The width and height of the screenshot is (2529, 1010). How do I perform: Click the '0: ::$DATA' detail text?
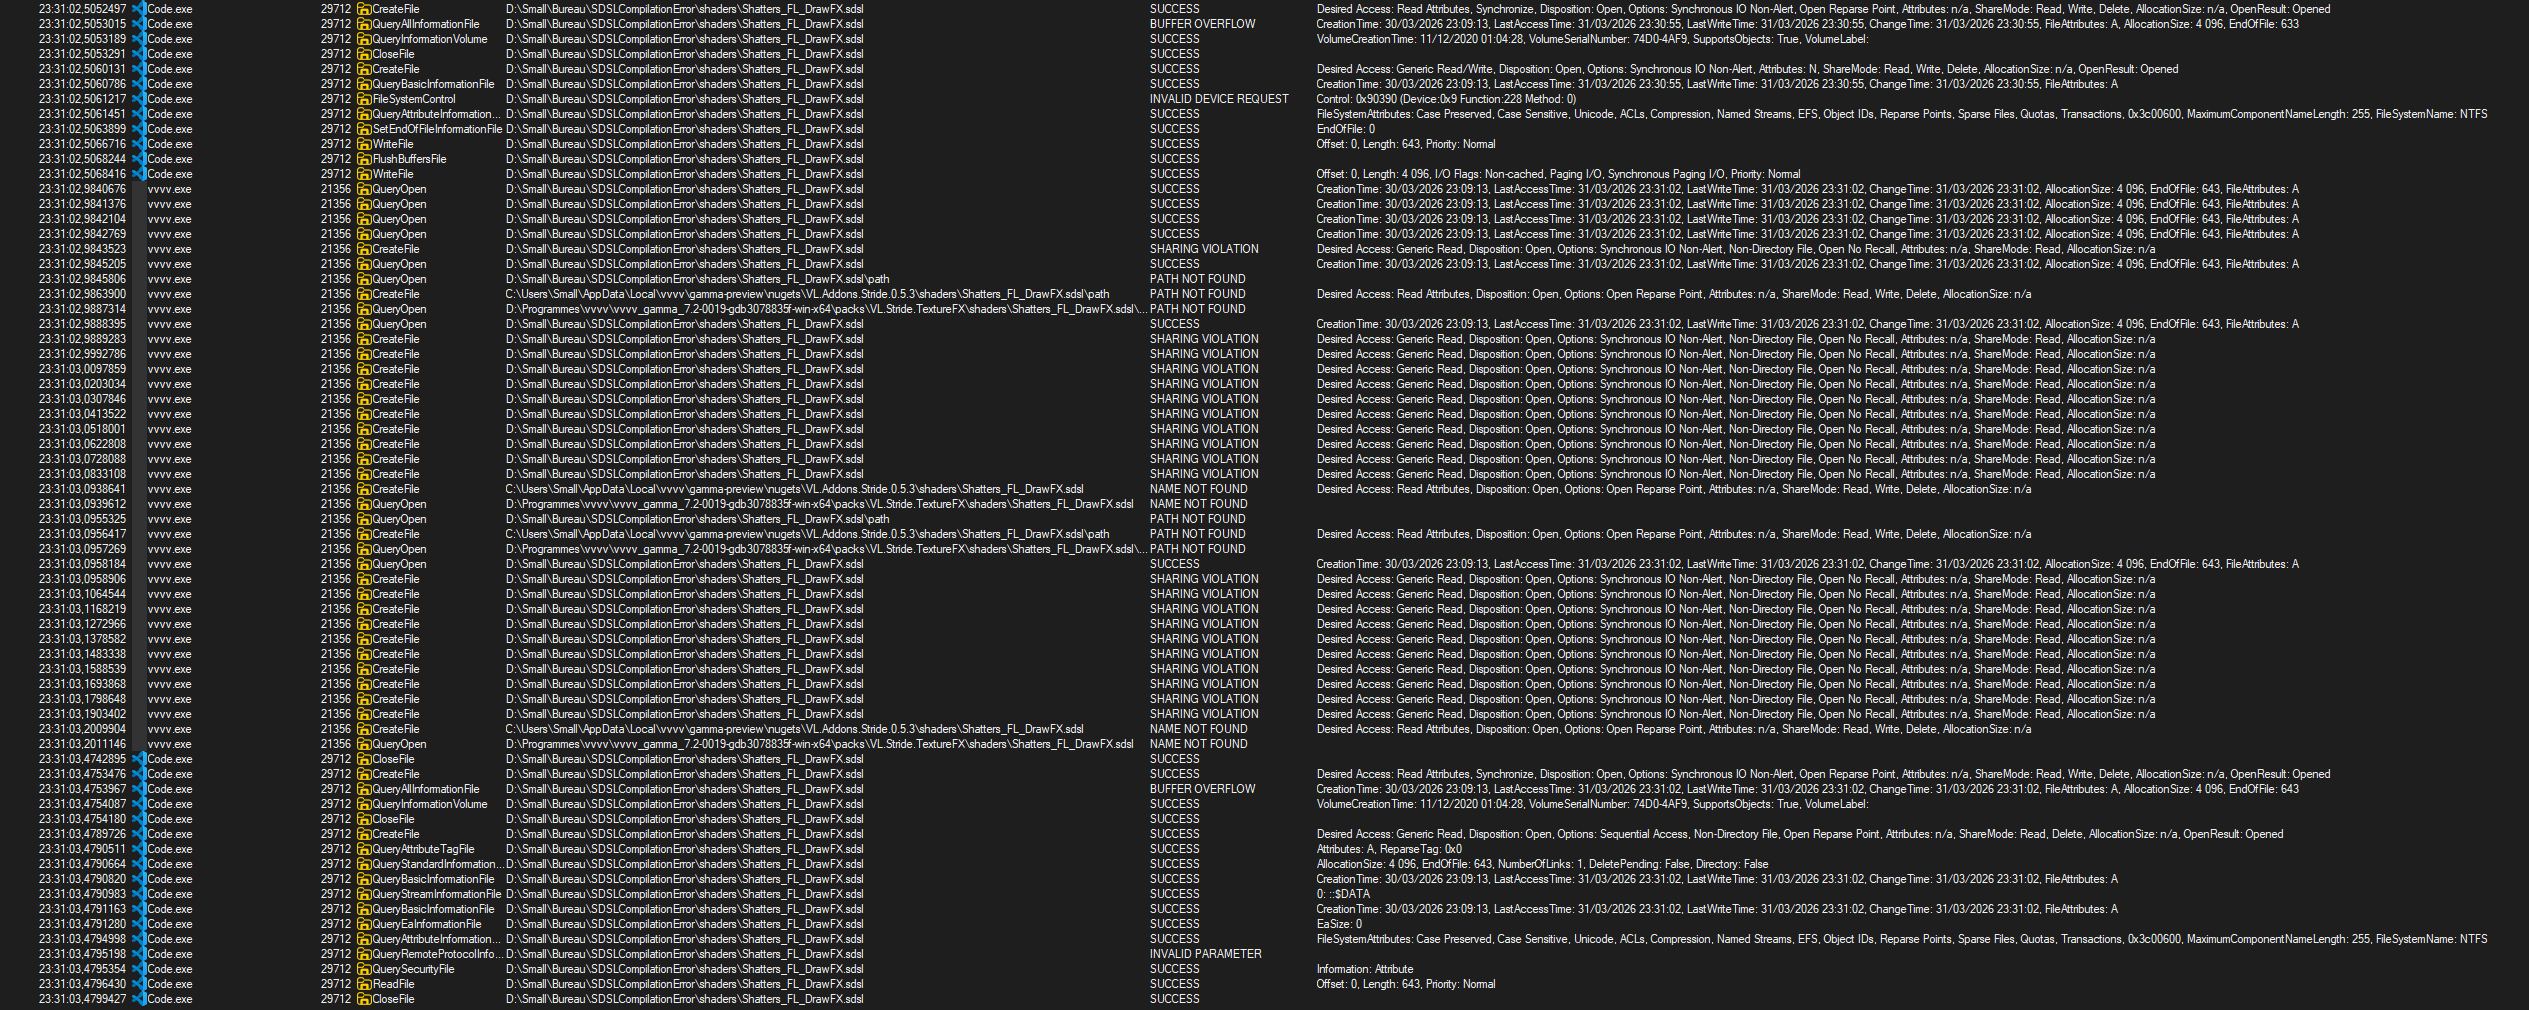(1343, 894)
